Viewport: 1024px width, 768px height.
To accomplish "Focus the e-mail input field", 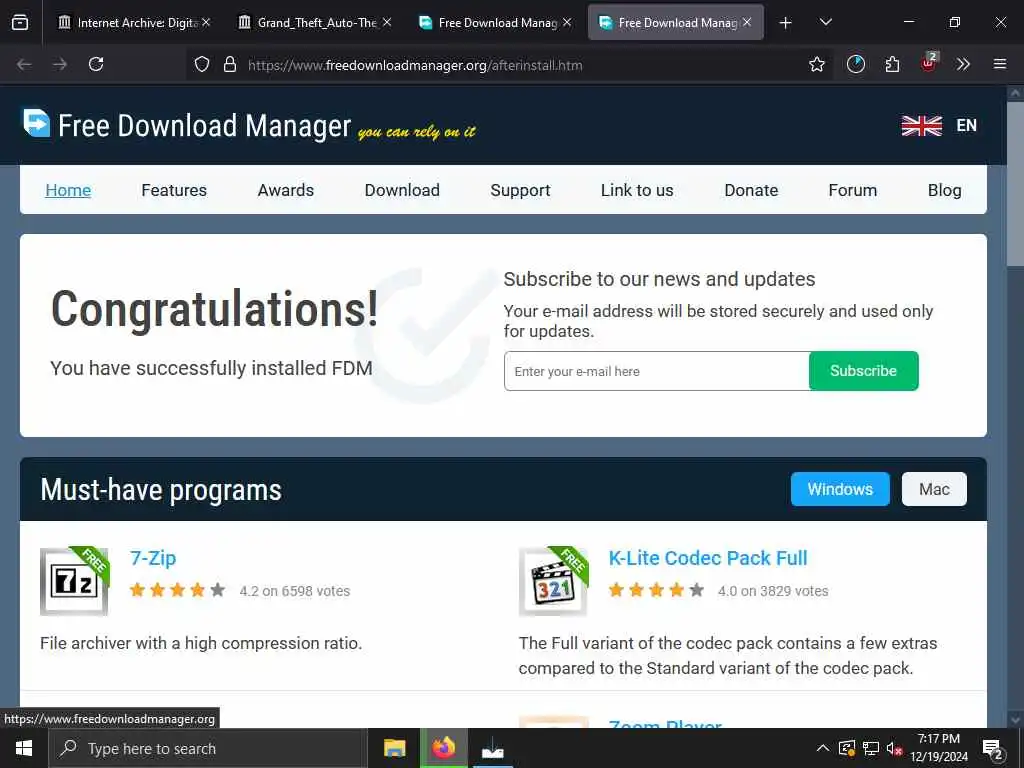I will coord(656,371).
